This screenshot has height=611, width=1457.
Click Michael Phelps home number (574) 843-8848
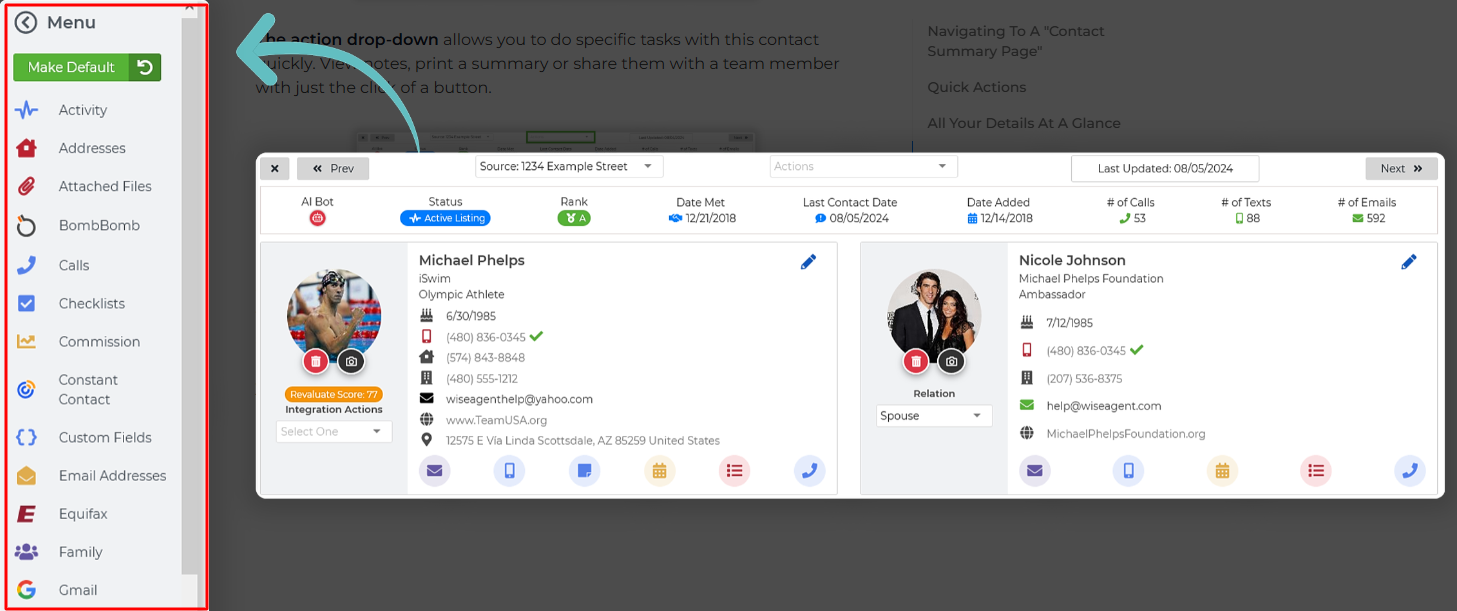click(485, 358)
